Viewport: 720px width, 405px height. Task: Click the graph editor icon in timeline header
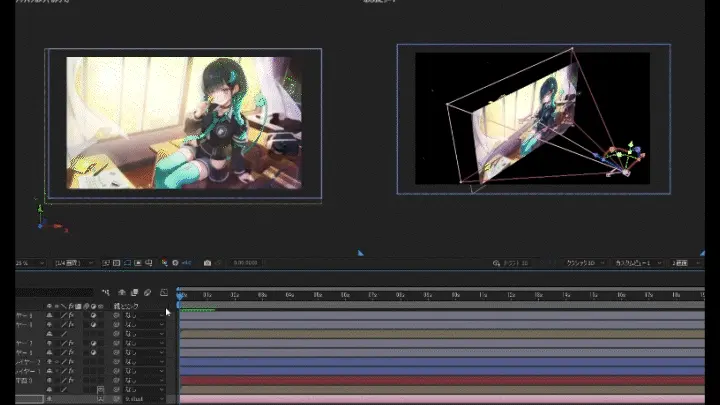coord(163,292)
